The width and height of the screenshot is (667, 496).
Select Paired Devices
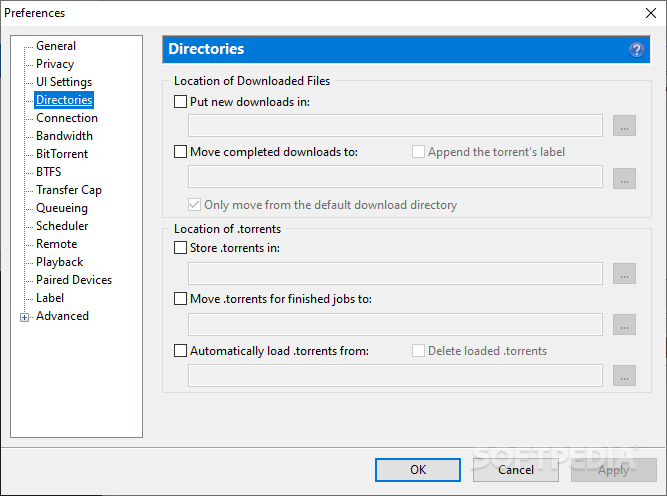point(74,280)
